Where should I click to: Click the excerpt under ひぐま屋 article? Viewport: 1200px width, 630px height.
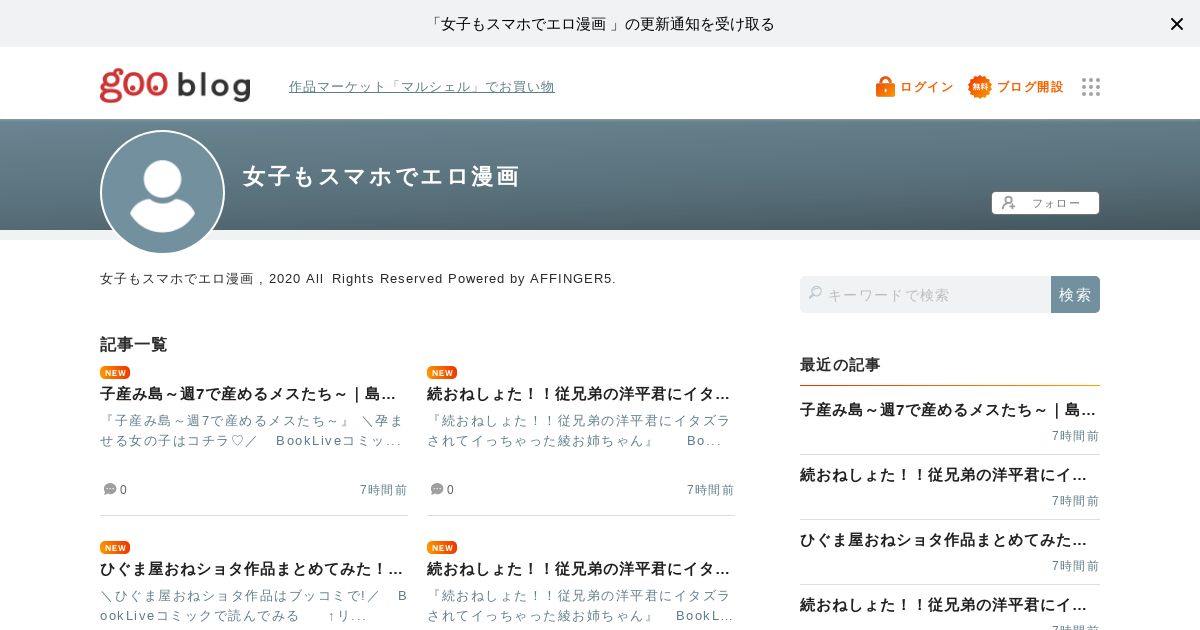pyautogui.click(x=253, y=606)
